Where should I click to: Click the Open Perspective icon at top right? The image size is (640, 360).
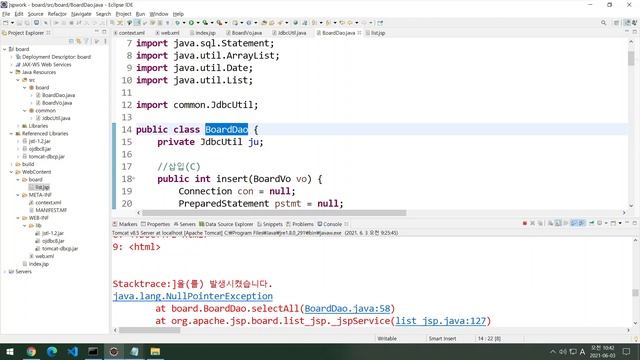click(x=617, y=23)
